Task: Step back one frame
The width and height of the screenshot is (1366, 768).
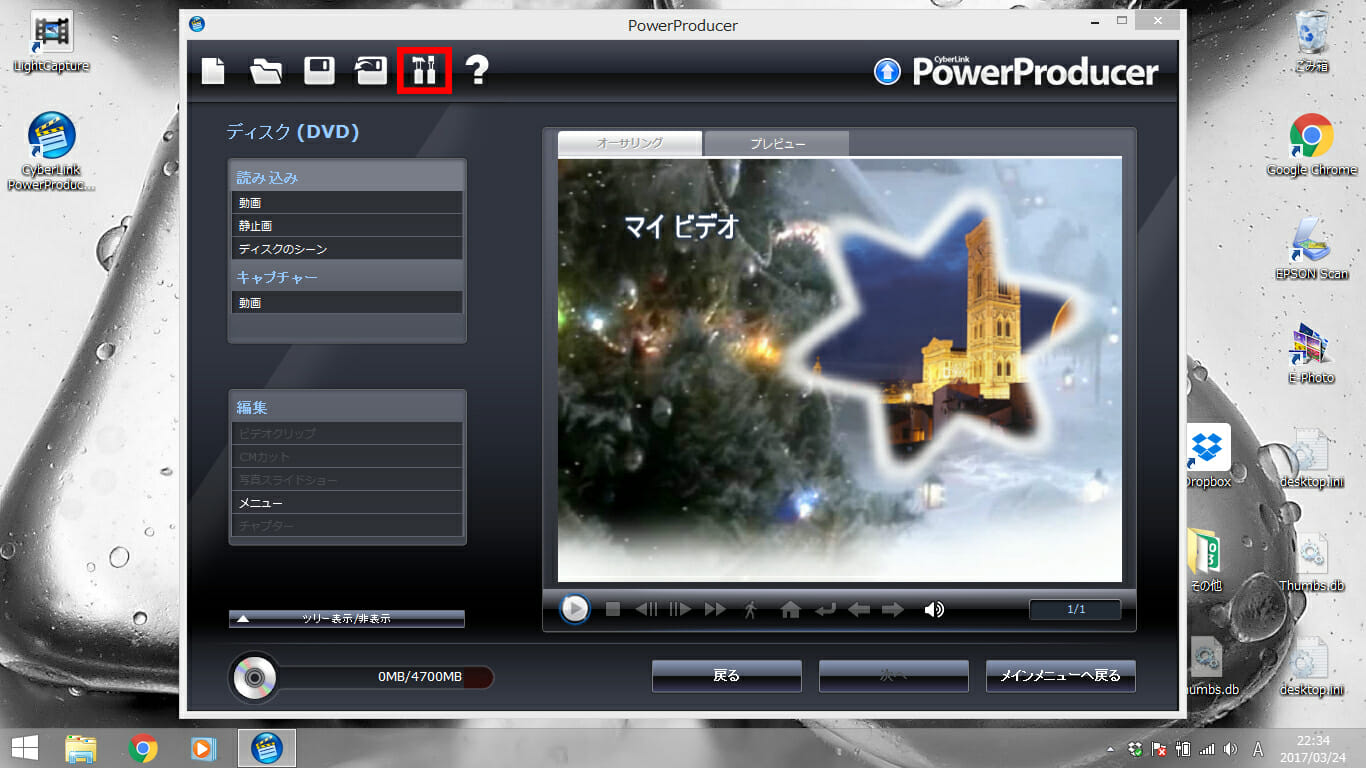Action: [647, 609]
